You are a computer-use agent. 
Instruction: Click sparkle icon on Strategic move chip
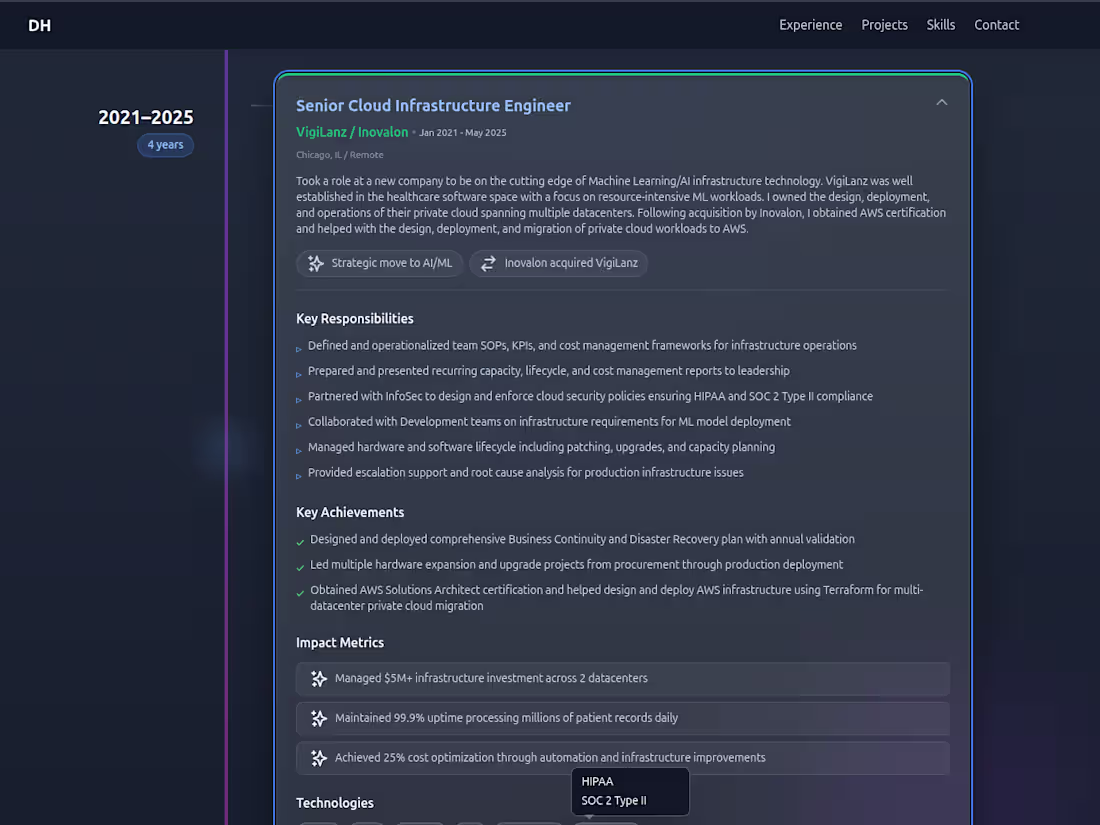click(316, 263)
